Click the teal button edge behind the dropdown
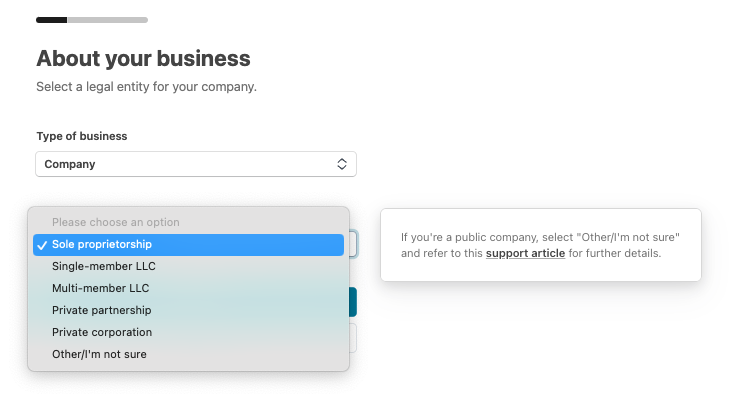730x407 pixels. 353,302
